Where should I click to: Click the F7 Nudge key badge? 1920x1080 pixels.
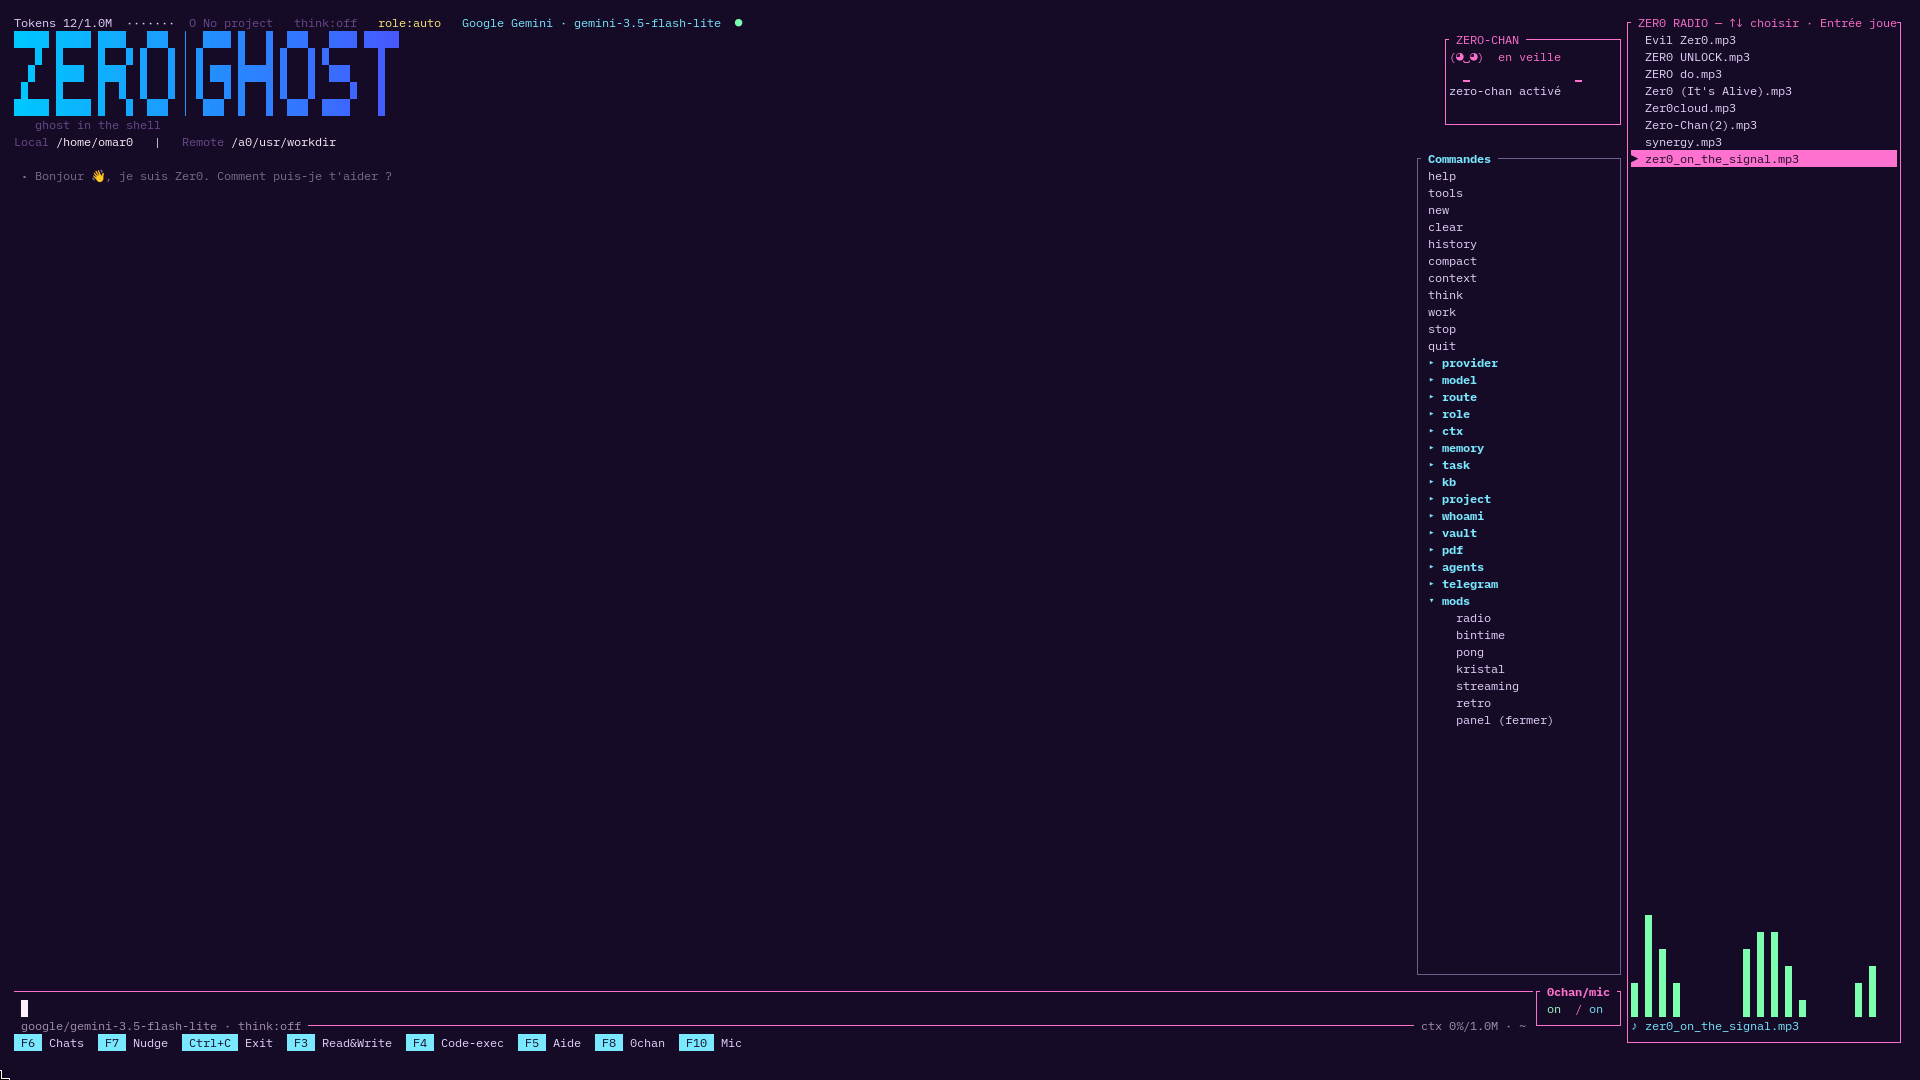tap(112, 1043)
